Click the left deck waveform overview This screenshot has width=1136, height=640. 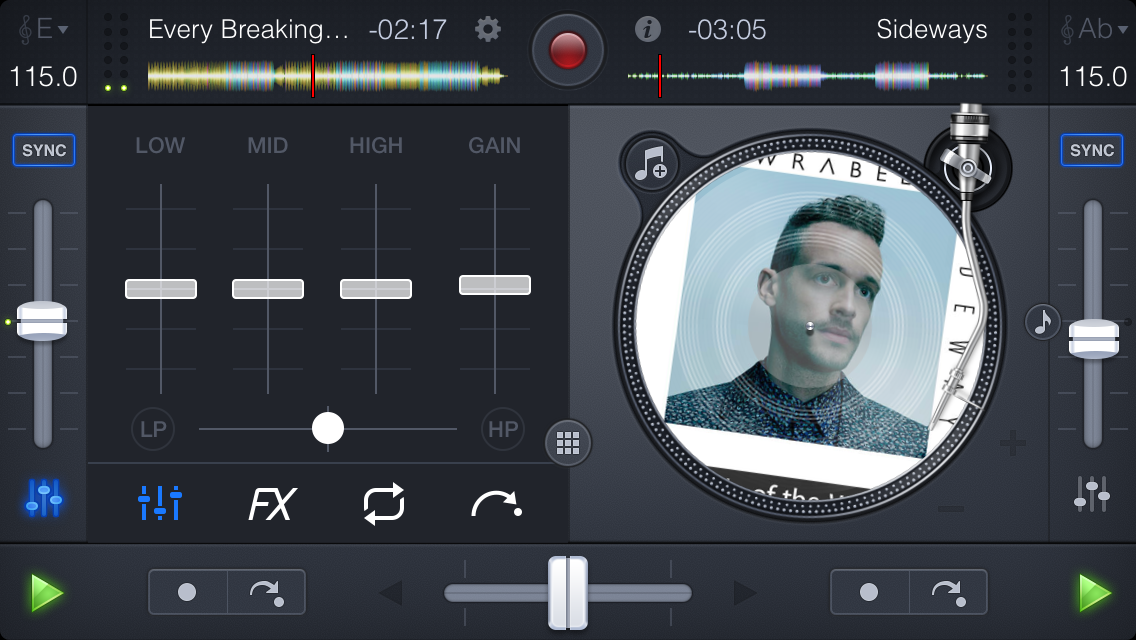click(327, 75)
